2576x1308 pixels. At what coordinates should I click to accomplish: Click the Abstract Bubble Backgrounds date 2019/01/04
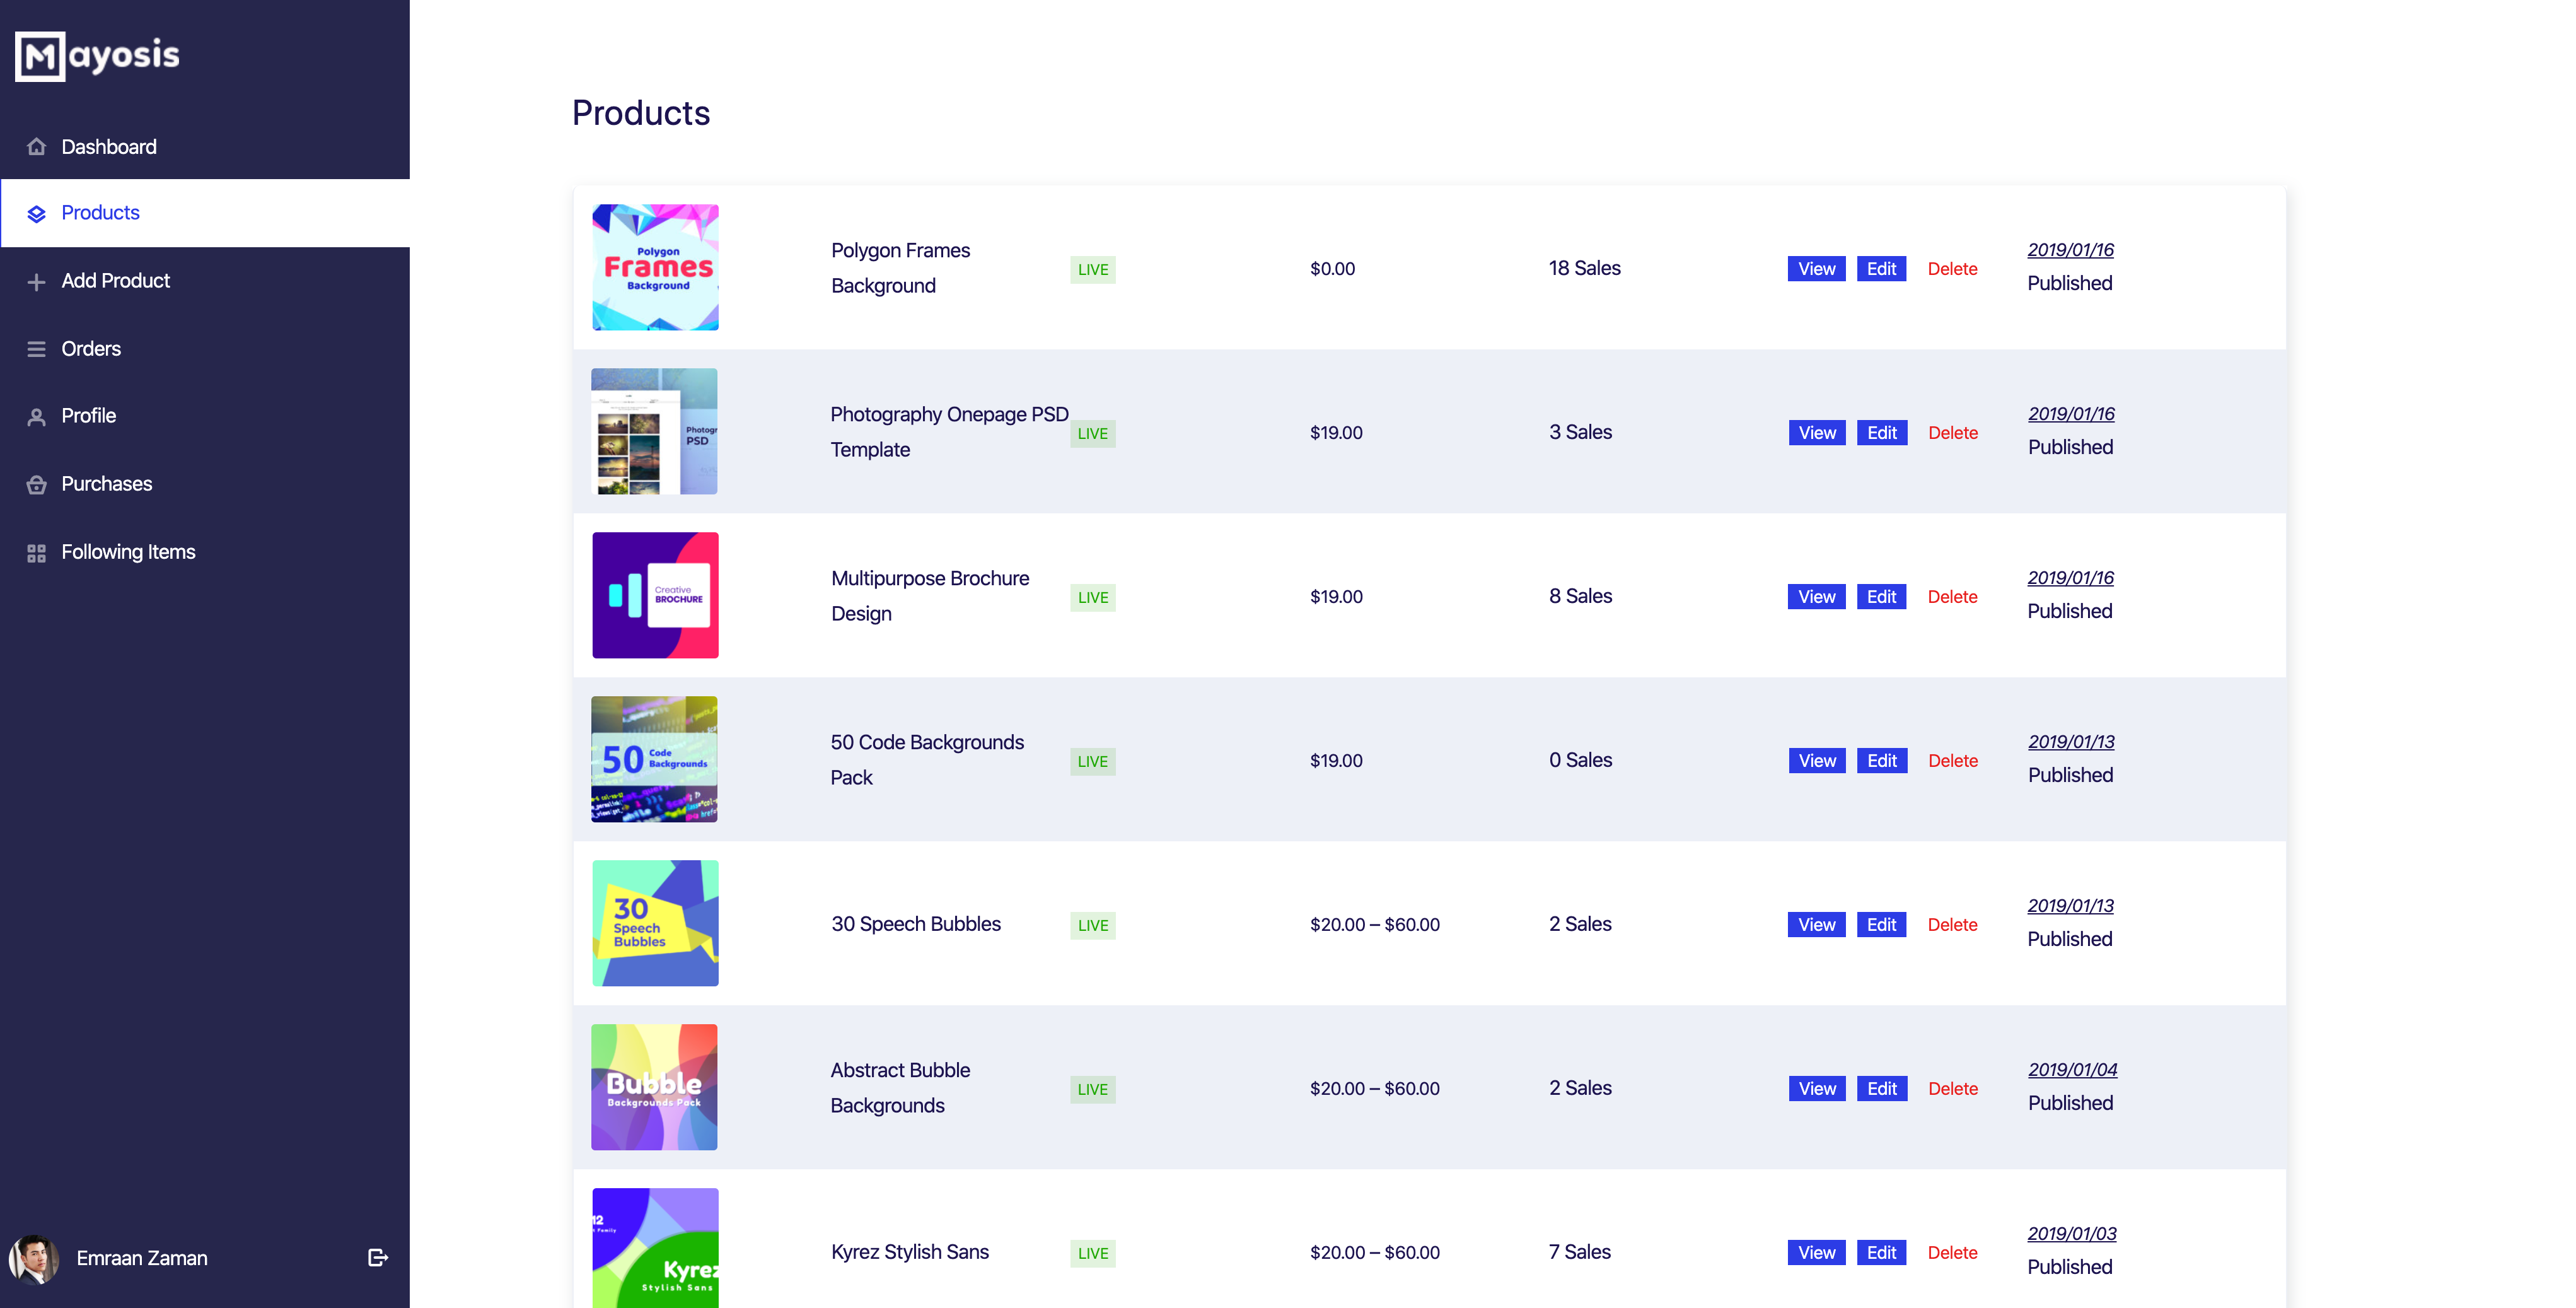coord(2072,1070)
